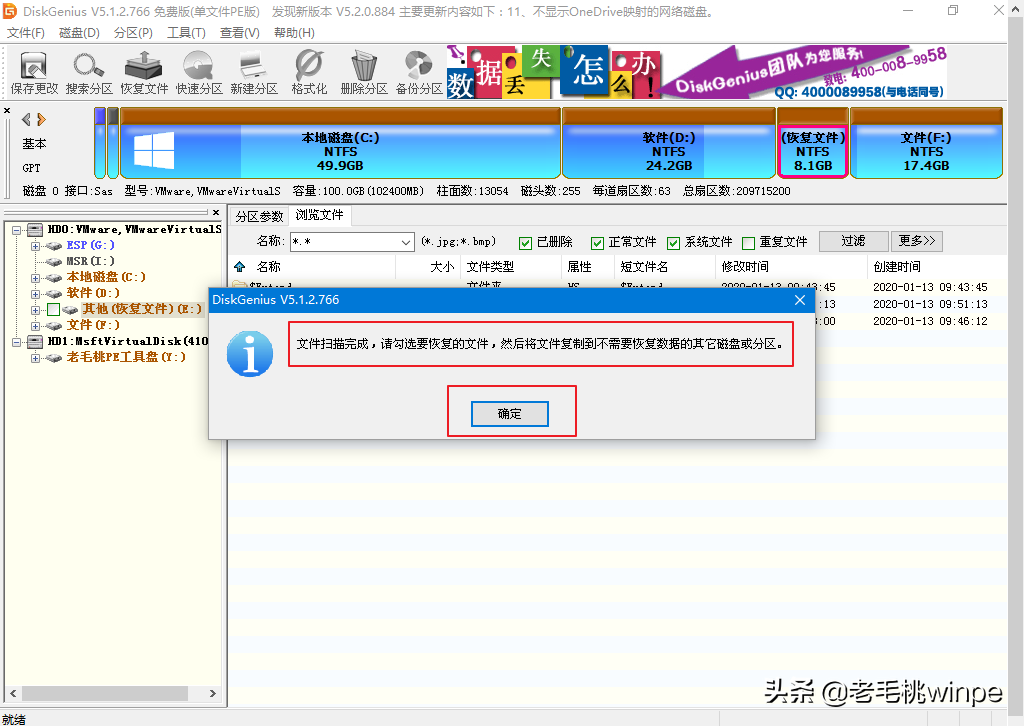Open the 搜索分区 tool

[88, 72]
